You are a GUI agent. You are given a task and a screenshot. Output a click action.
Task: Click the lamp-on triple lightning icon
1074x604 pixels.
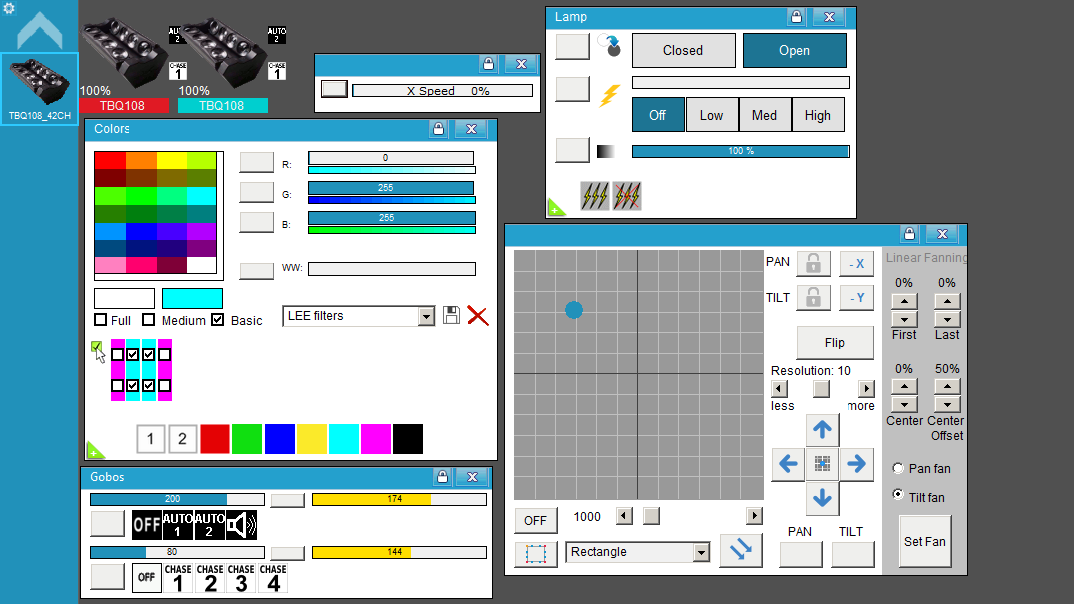(595, 196)
